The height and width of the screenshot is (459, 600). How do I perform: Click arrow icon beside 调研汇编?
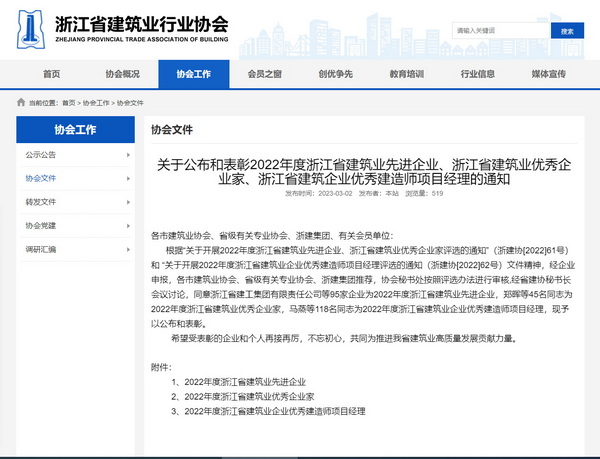[130, 248]
